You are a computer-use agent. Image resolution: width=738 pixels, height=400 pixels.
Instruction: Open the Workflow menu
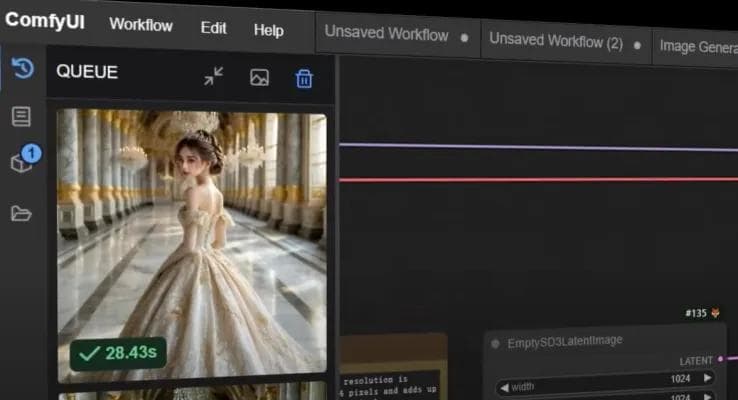tap(141, 24)
